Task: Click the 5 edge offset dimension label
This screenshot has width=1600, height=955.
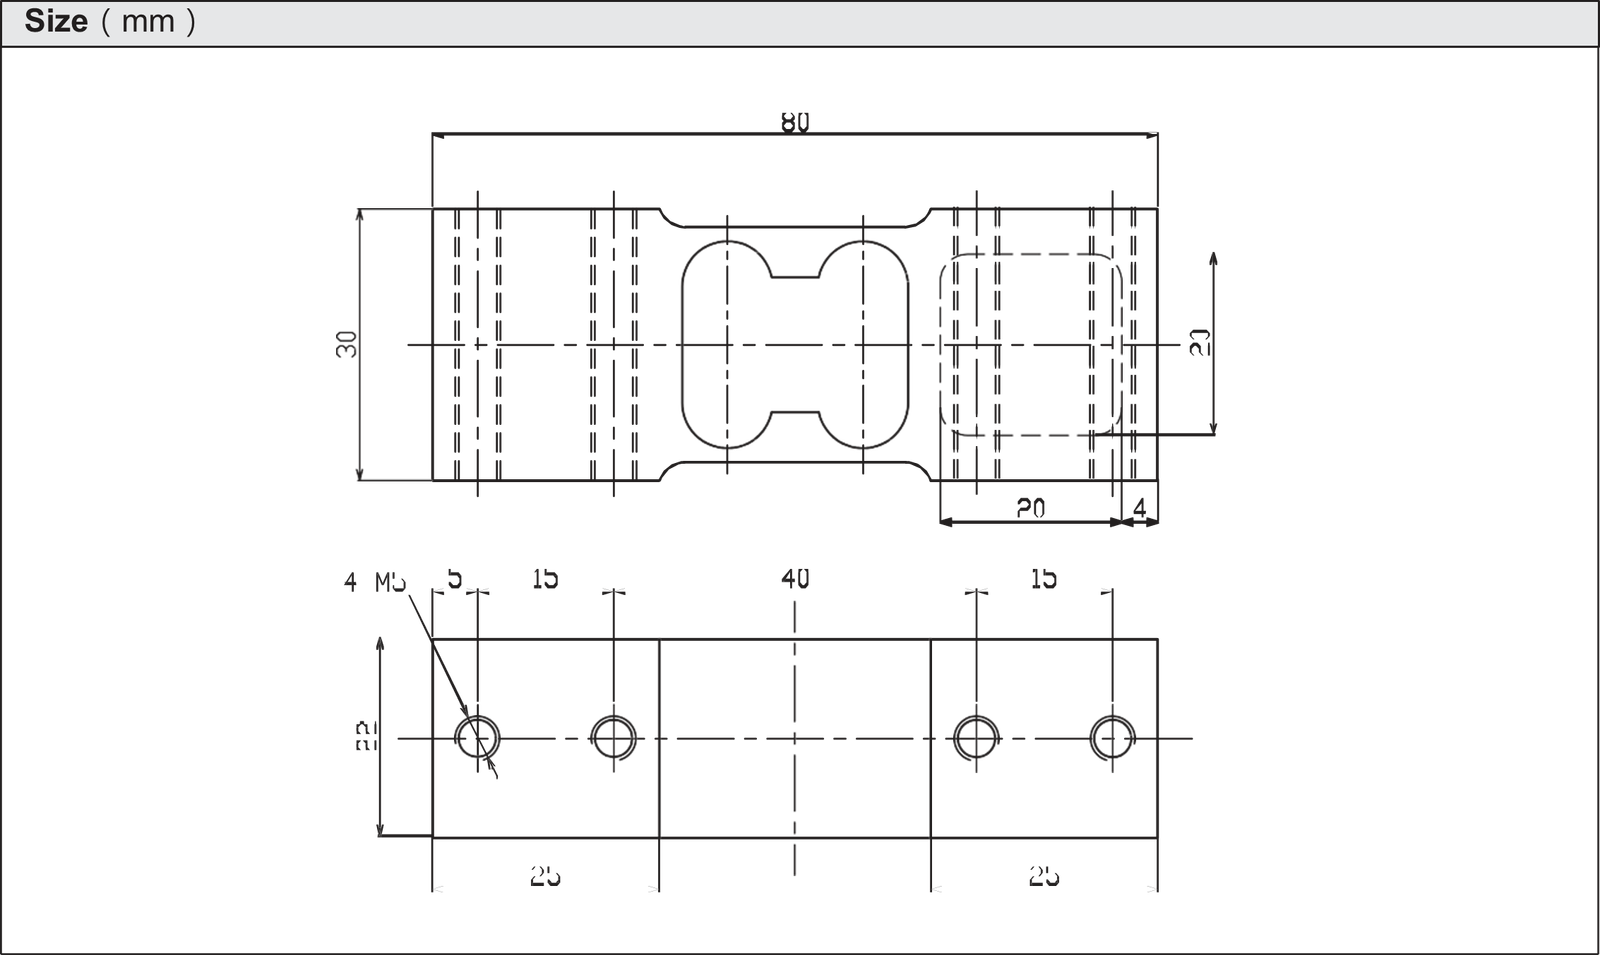Action: point(455,578)
